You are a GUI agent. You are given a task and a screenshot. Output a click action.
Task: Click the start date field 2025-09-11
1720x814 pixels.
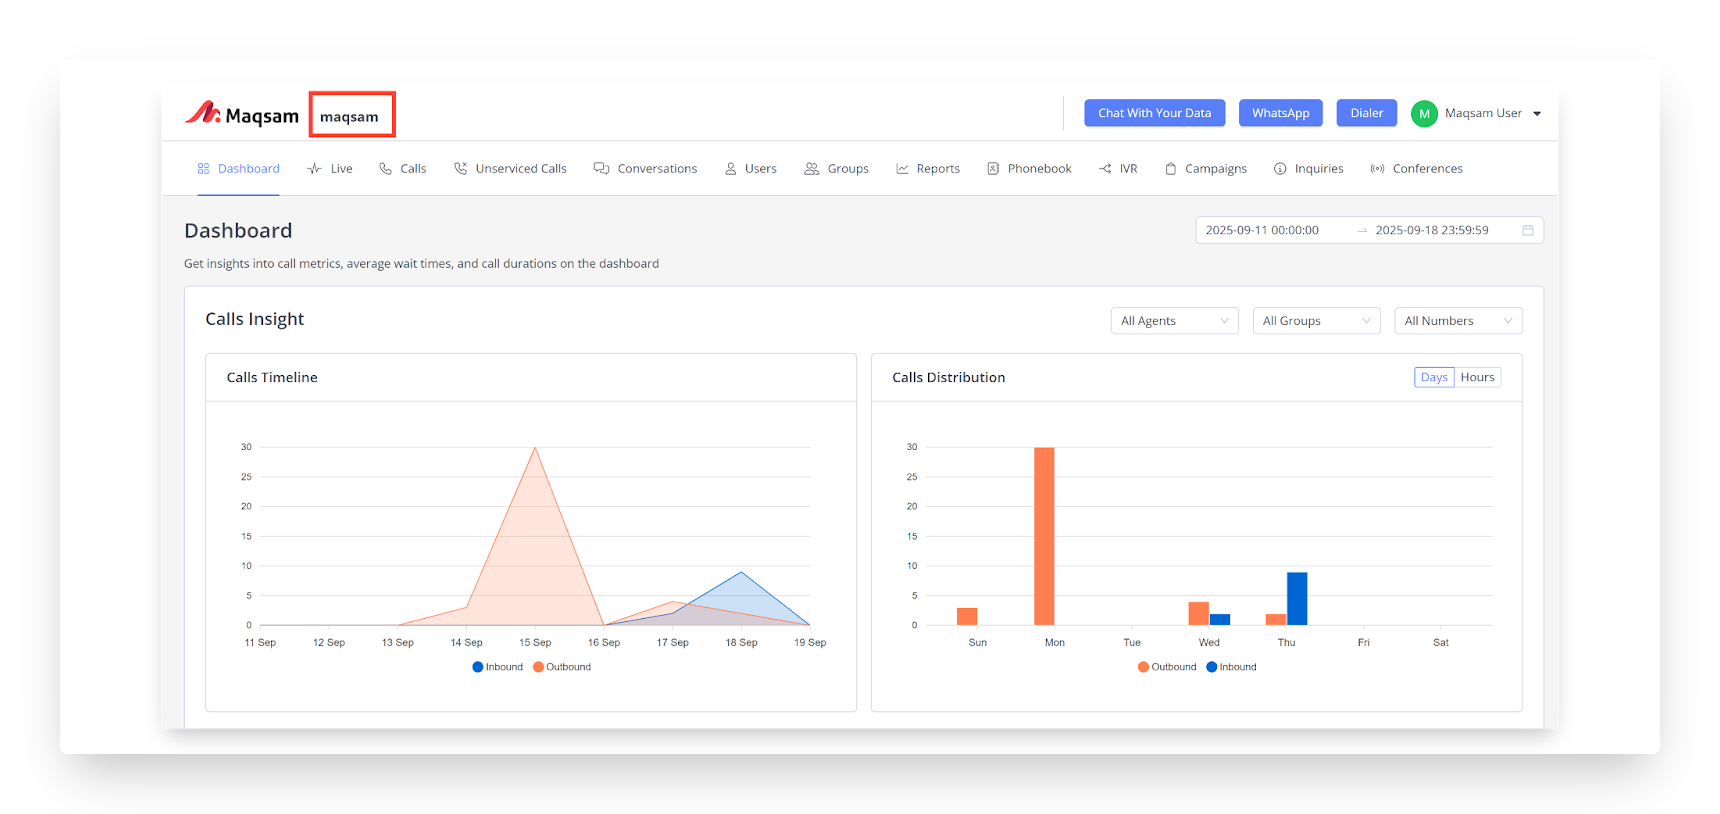click(1262, 230)
